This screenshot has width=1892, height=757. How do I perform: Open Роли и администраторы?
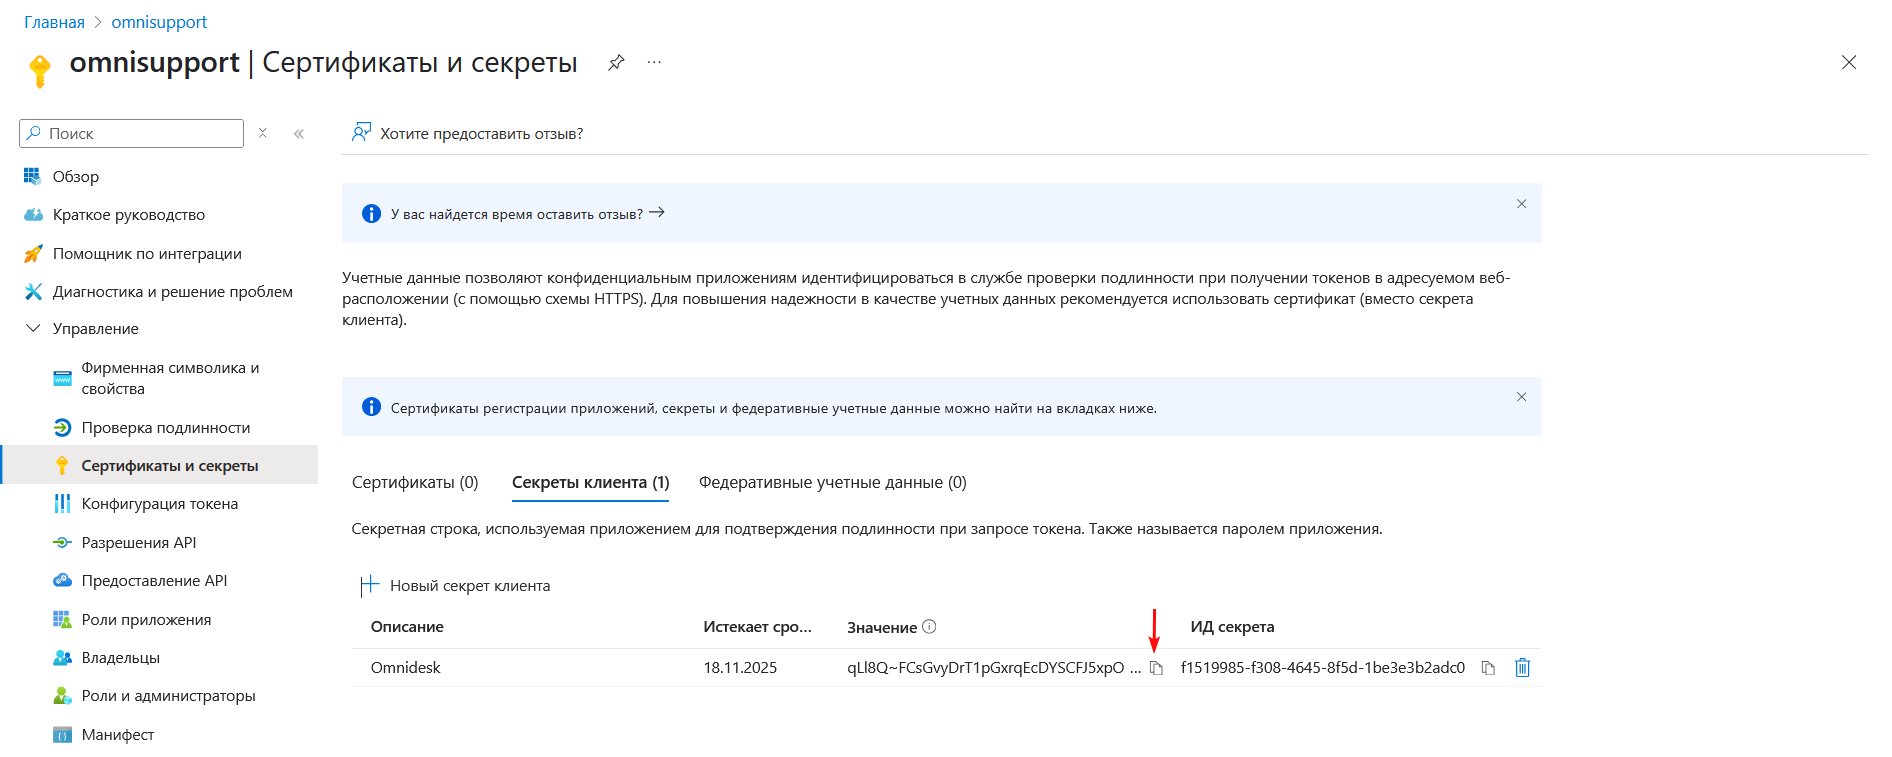point(169,696)
